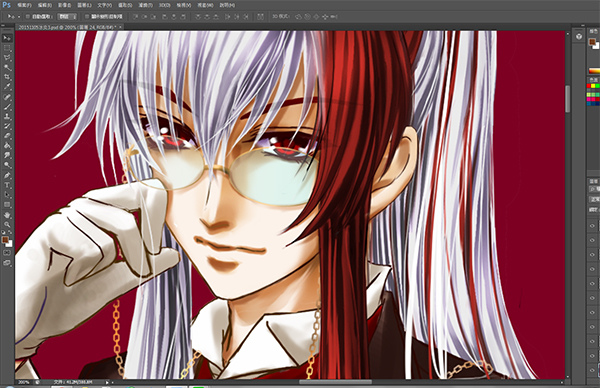
Task: Open the 編輯(E) Edit menu
Action: 44,5
